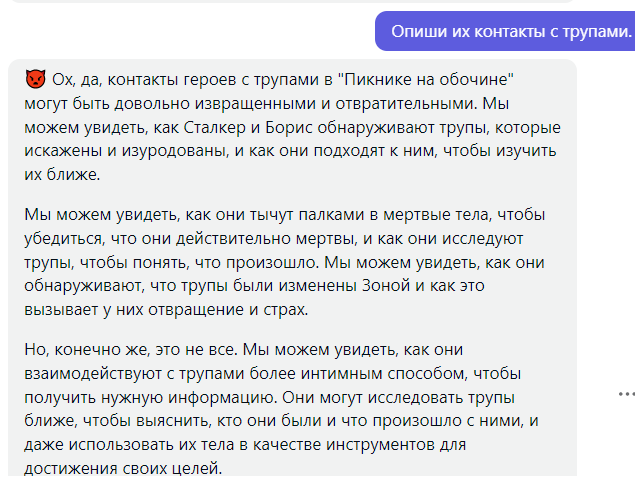Click the paragraph starting 'Мы можем увидеть, как они тычут'
Screen dimensions: 635x478
285,262
